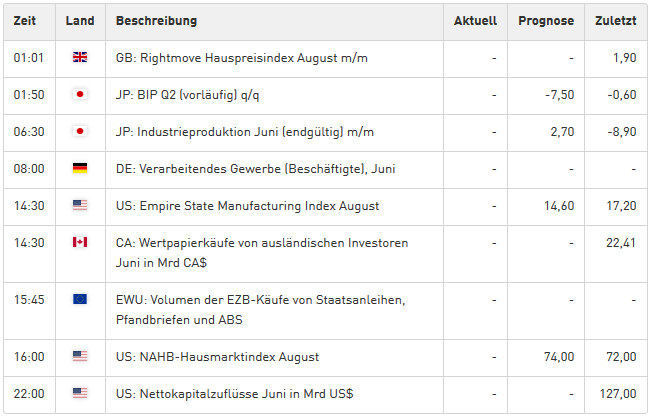
Task: Select the Canadian flag icon at 14:30
Action: pos(80,242)
